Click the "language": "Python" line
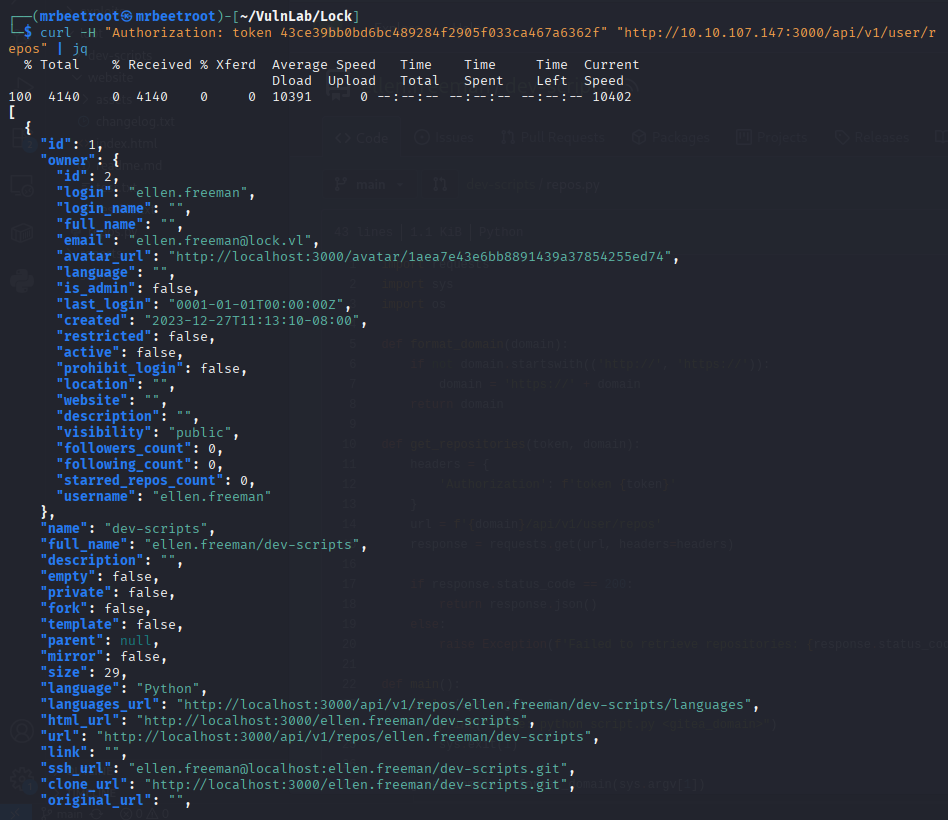The image size is (948, 820). [123, 689]
